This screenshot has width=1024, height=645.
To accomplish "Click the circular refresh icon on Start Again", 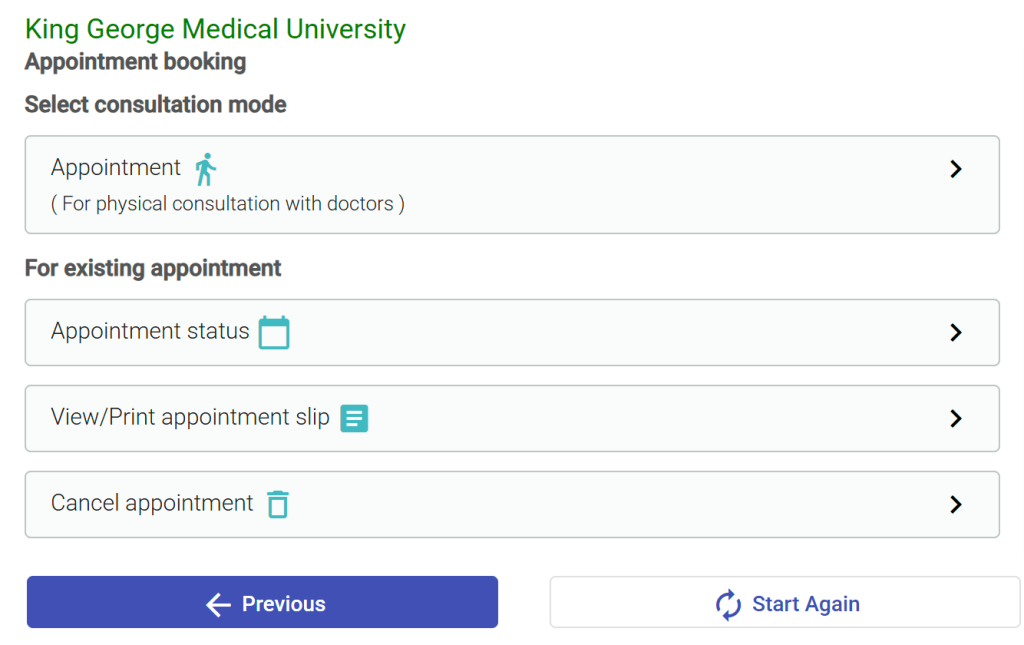I will 728,604.
